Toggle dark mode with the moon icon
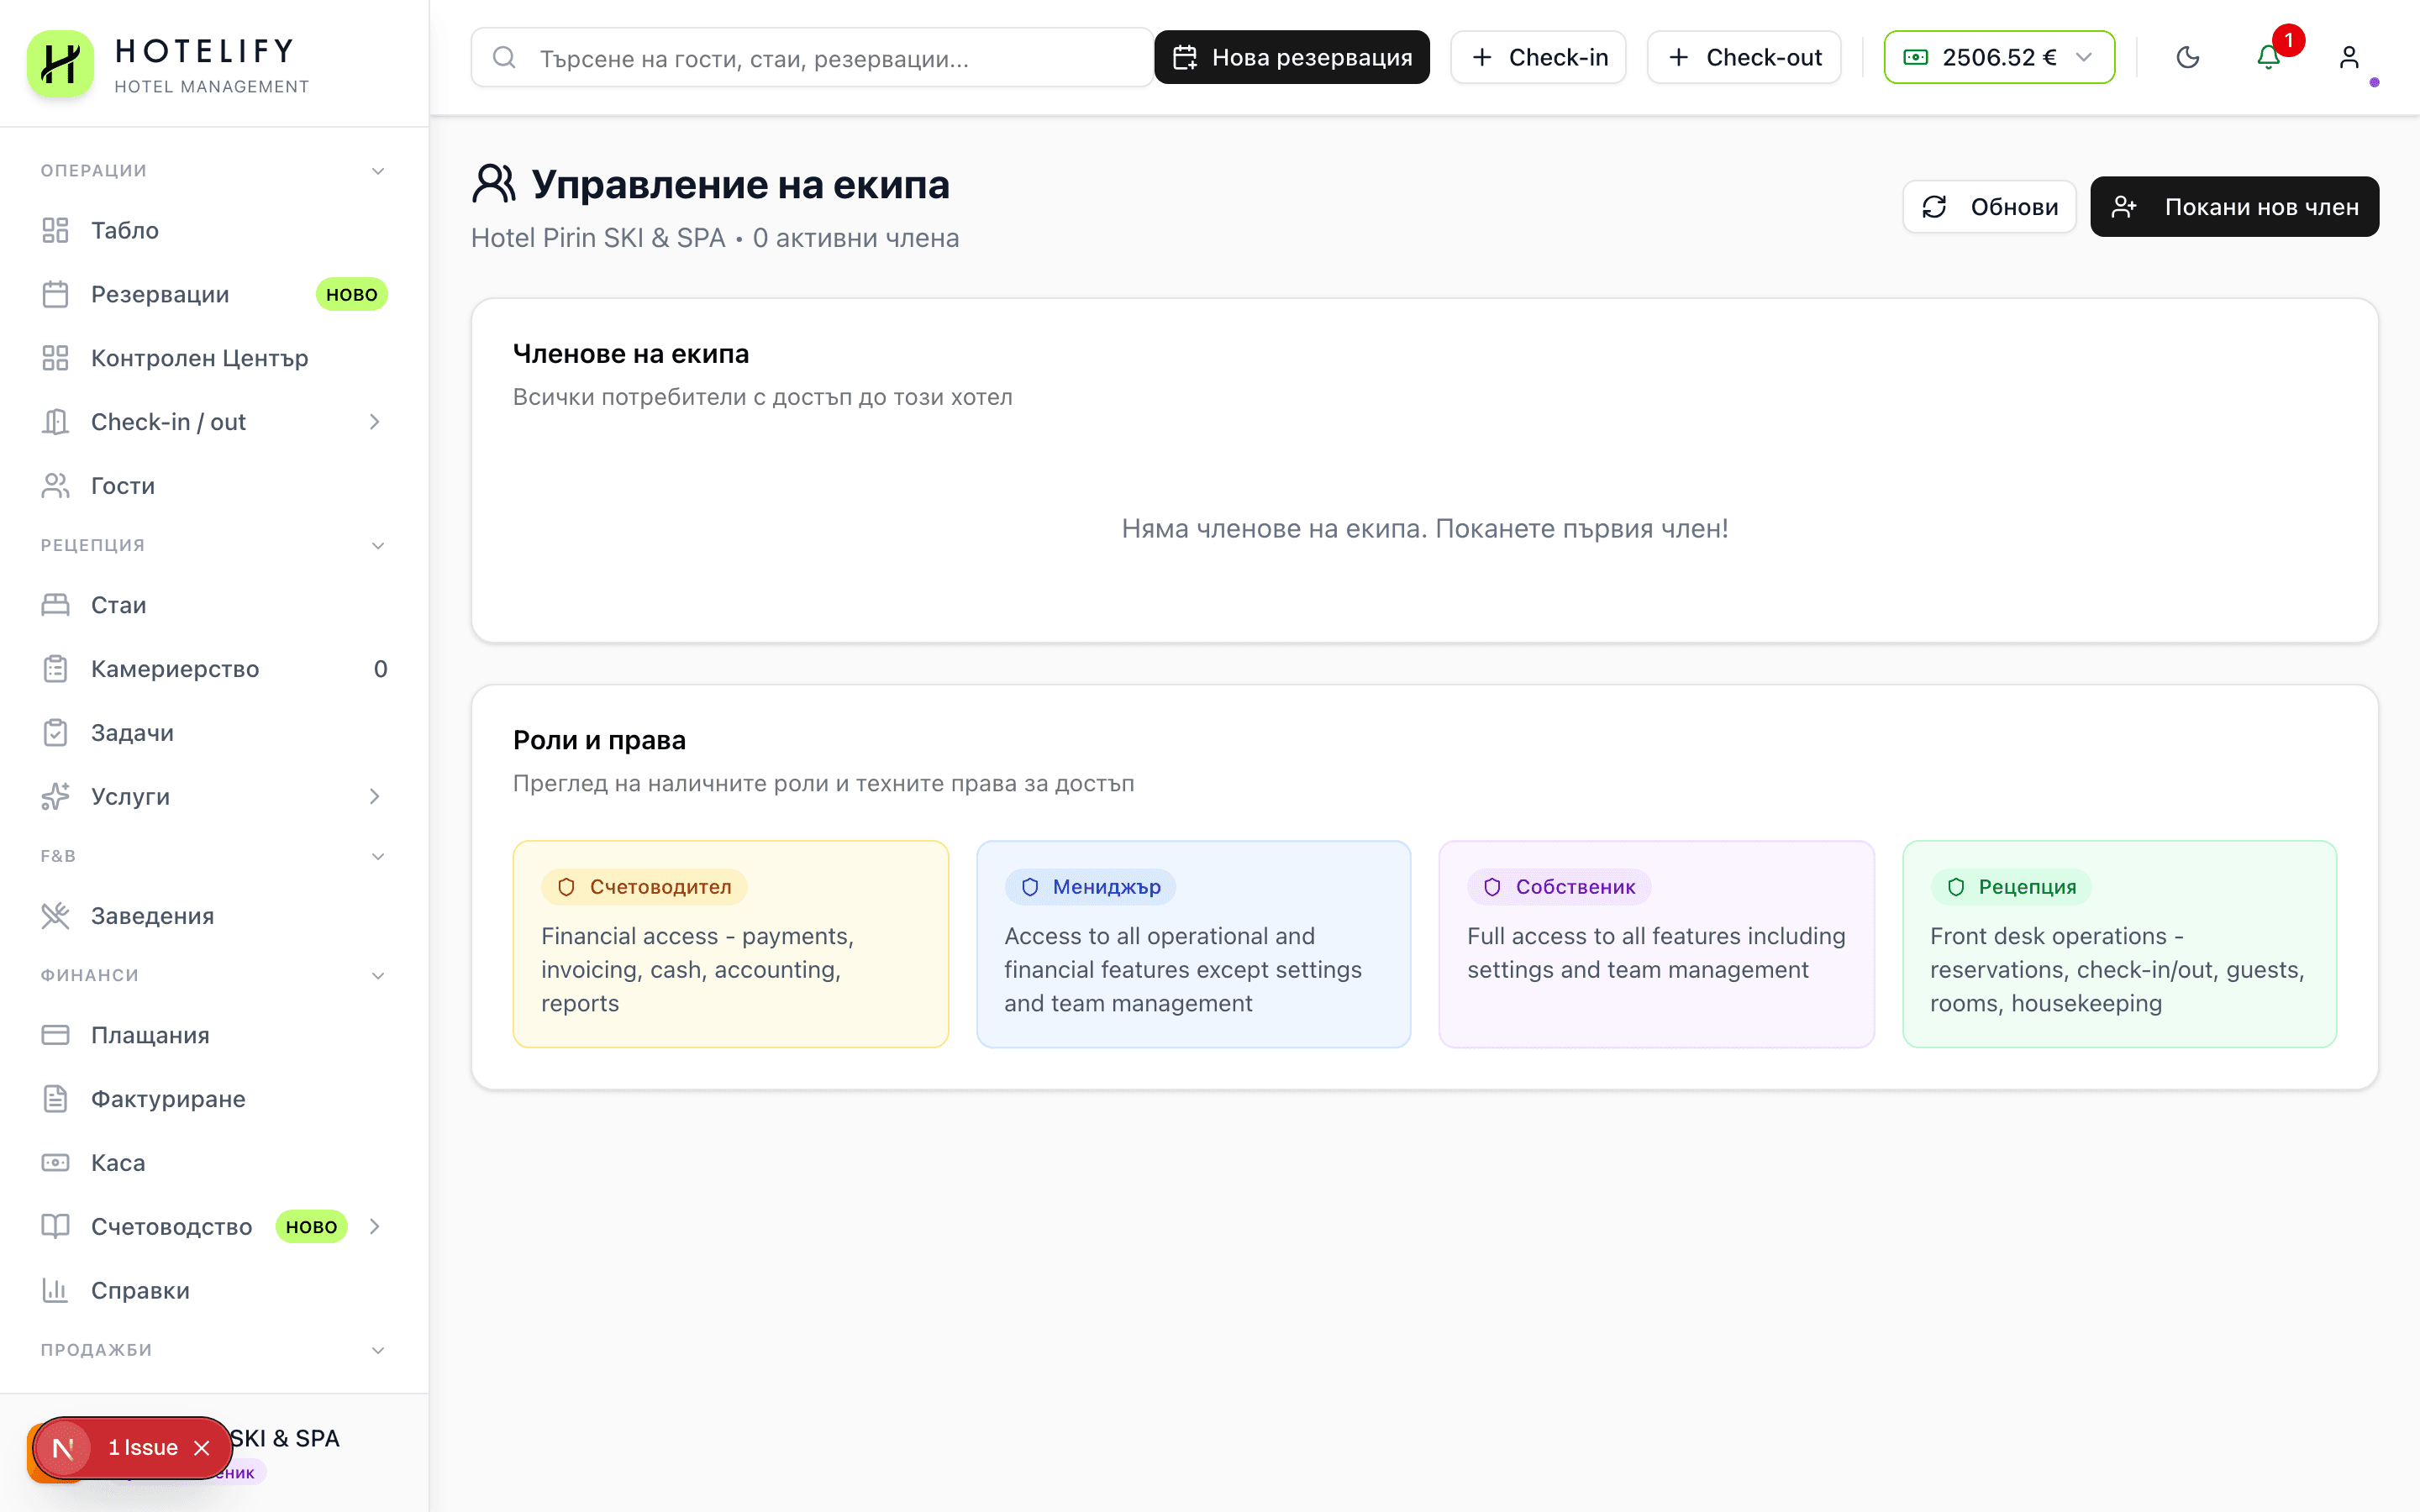This screenshot has width=2420, height=1512. (x=2187, y=57)
